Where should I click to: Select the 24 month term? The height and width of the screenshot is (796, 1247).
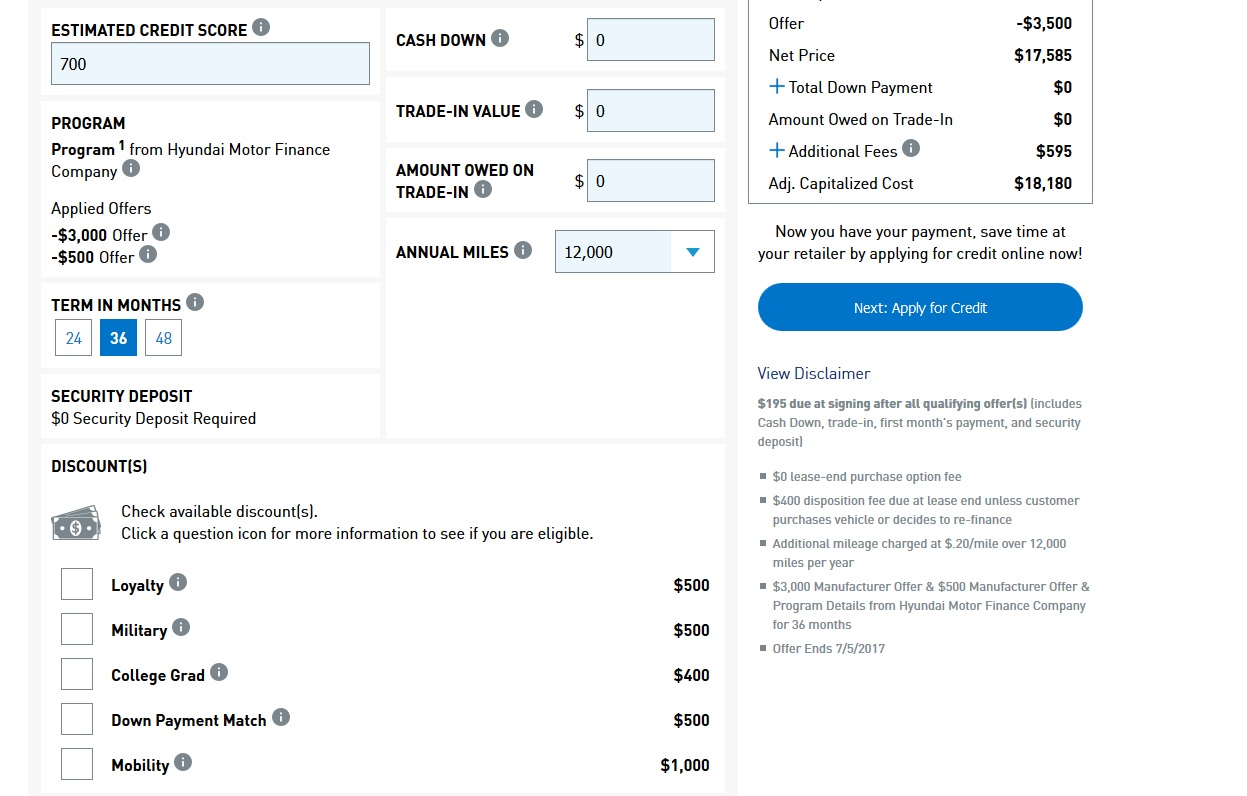tap(74, 338)
